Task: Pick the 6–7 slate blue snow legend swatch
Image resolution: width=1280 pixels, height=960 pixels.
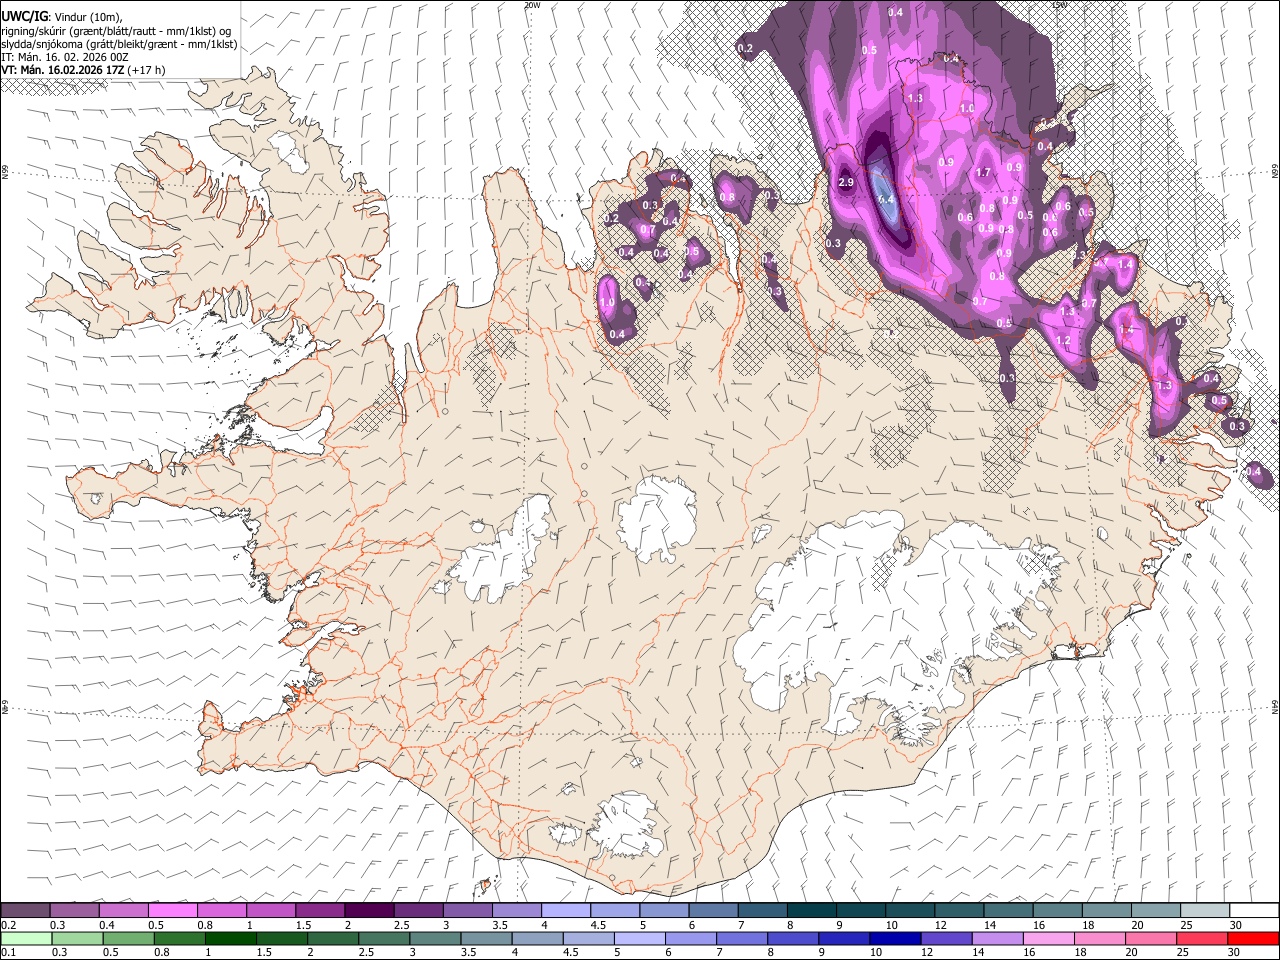Action: pos(714,910)
